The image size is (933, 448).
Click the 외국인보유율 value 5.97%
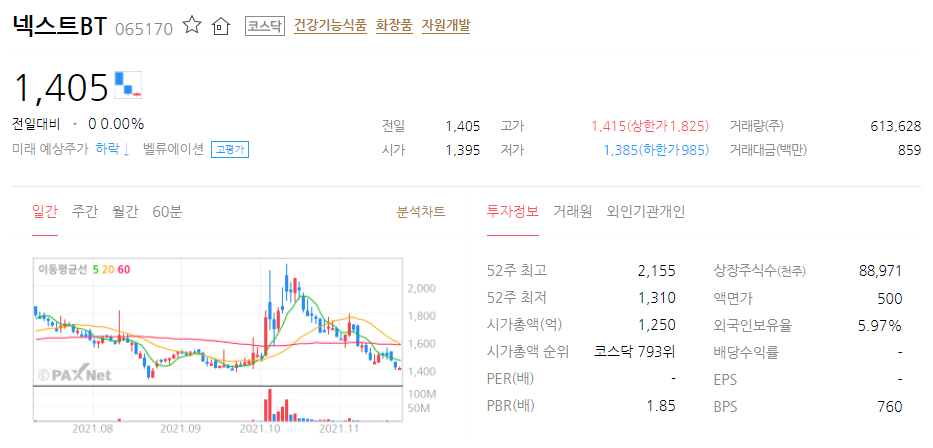[877, 325]
